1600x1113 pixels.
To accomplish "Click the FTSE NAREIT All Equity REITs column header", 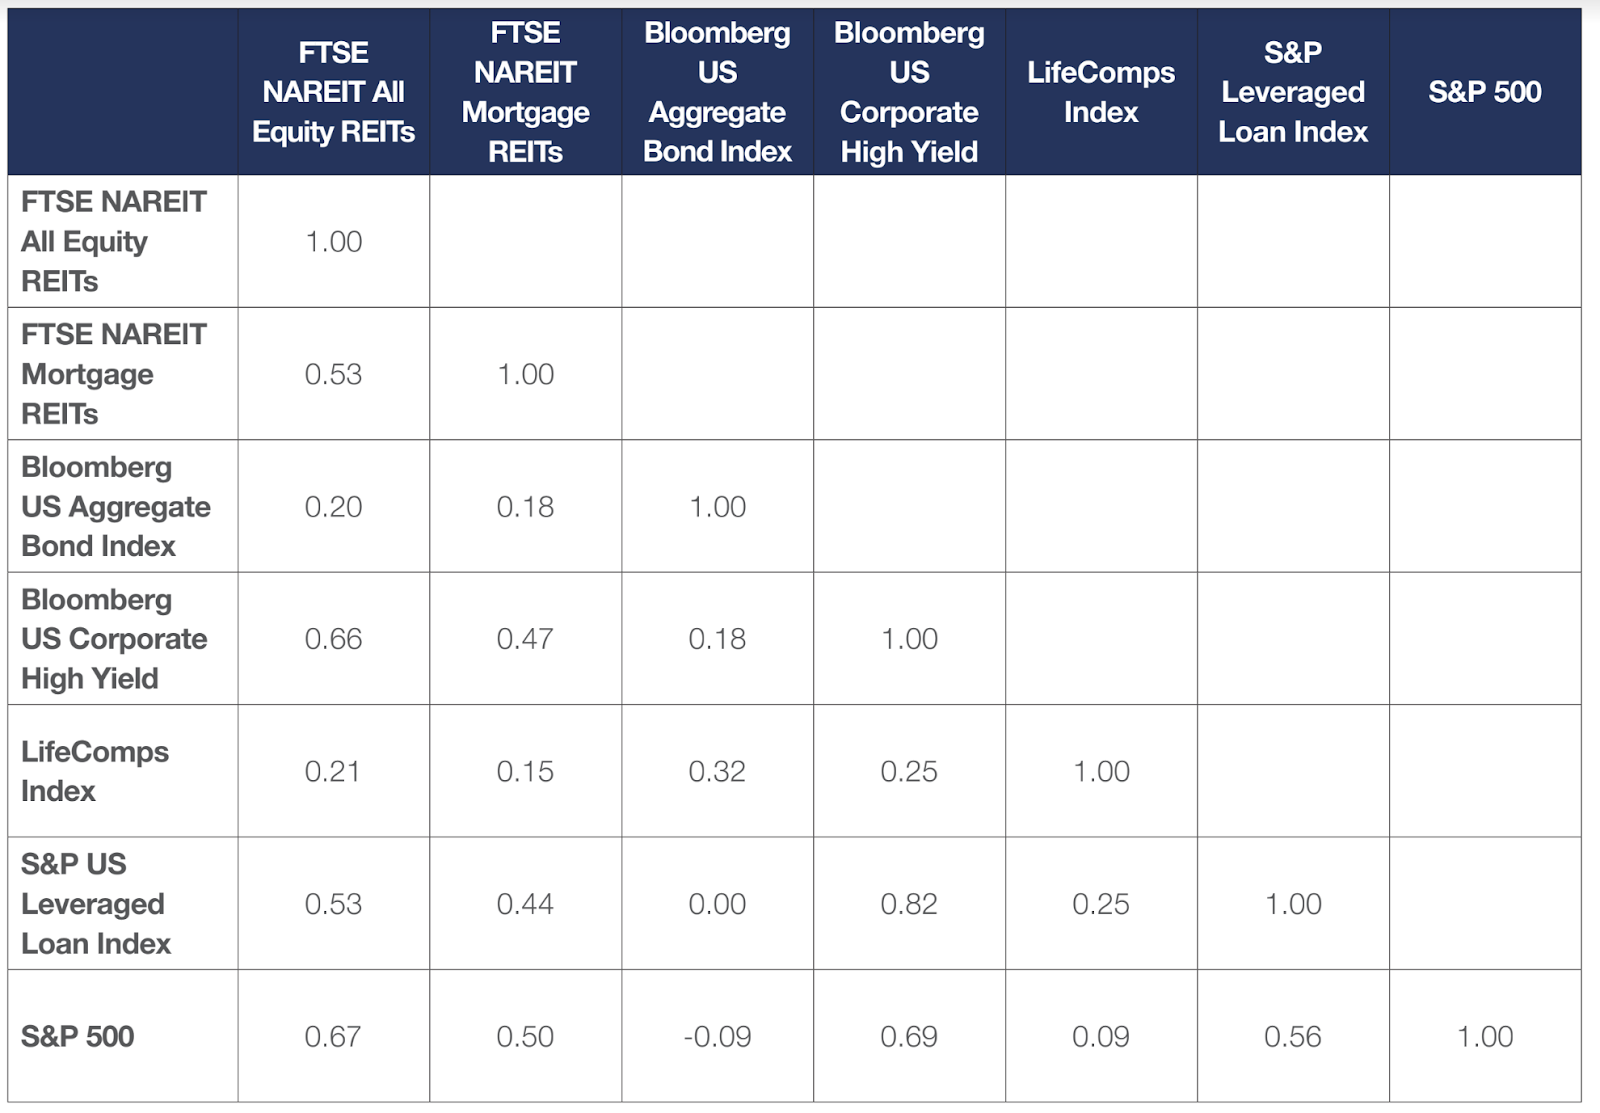I will (333, 92).
